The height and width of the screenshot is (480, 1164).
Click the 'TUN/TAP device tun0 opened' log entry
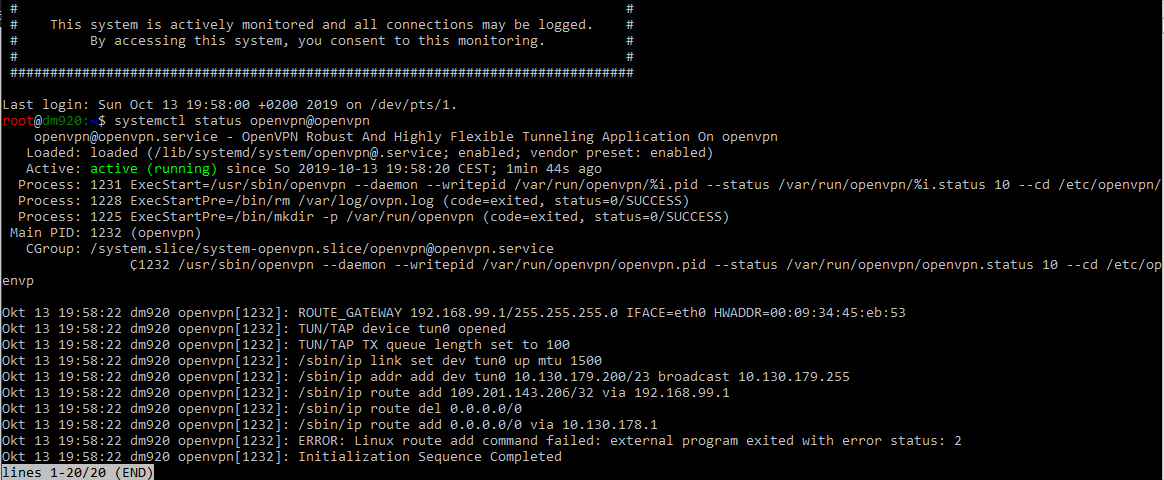pos(402,328)
